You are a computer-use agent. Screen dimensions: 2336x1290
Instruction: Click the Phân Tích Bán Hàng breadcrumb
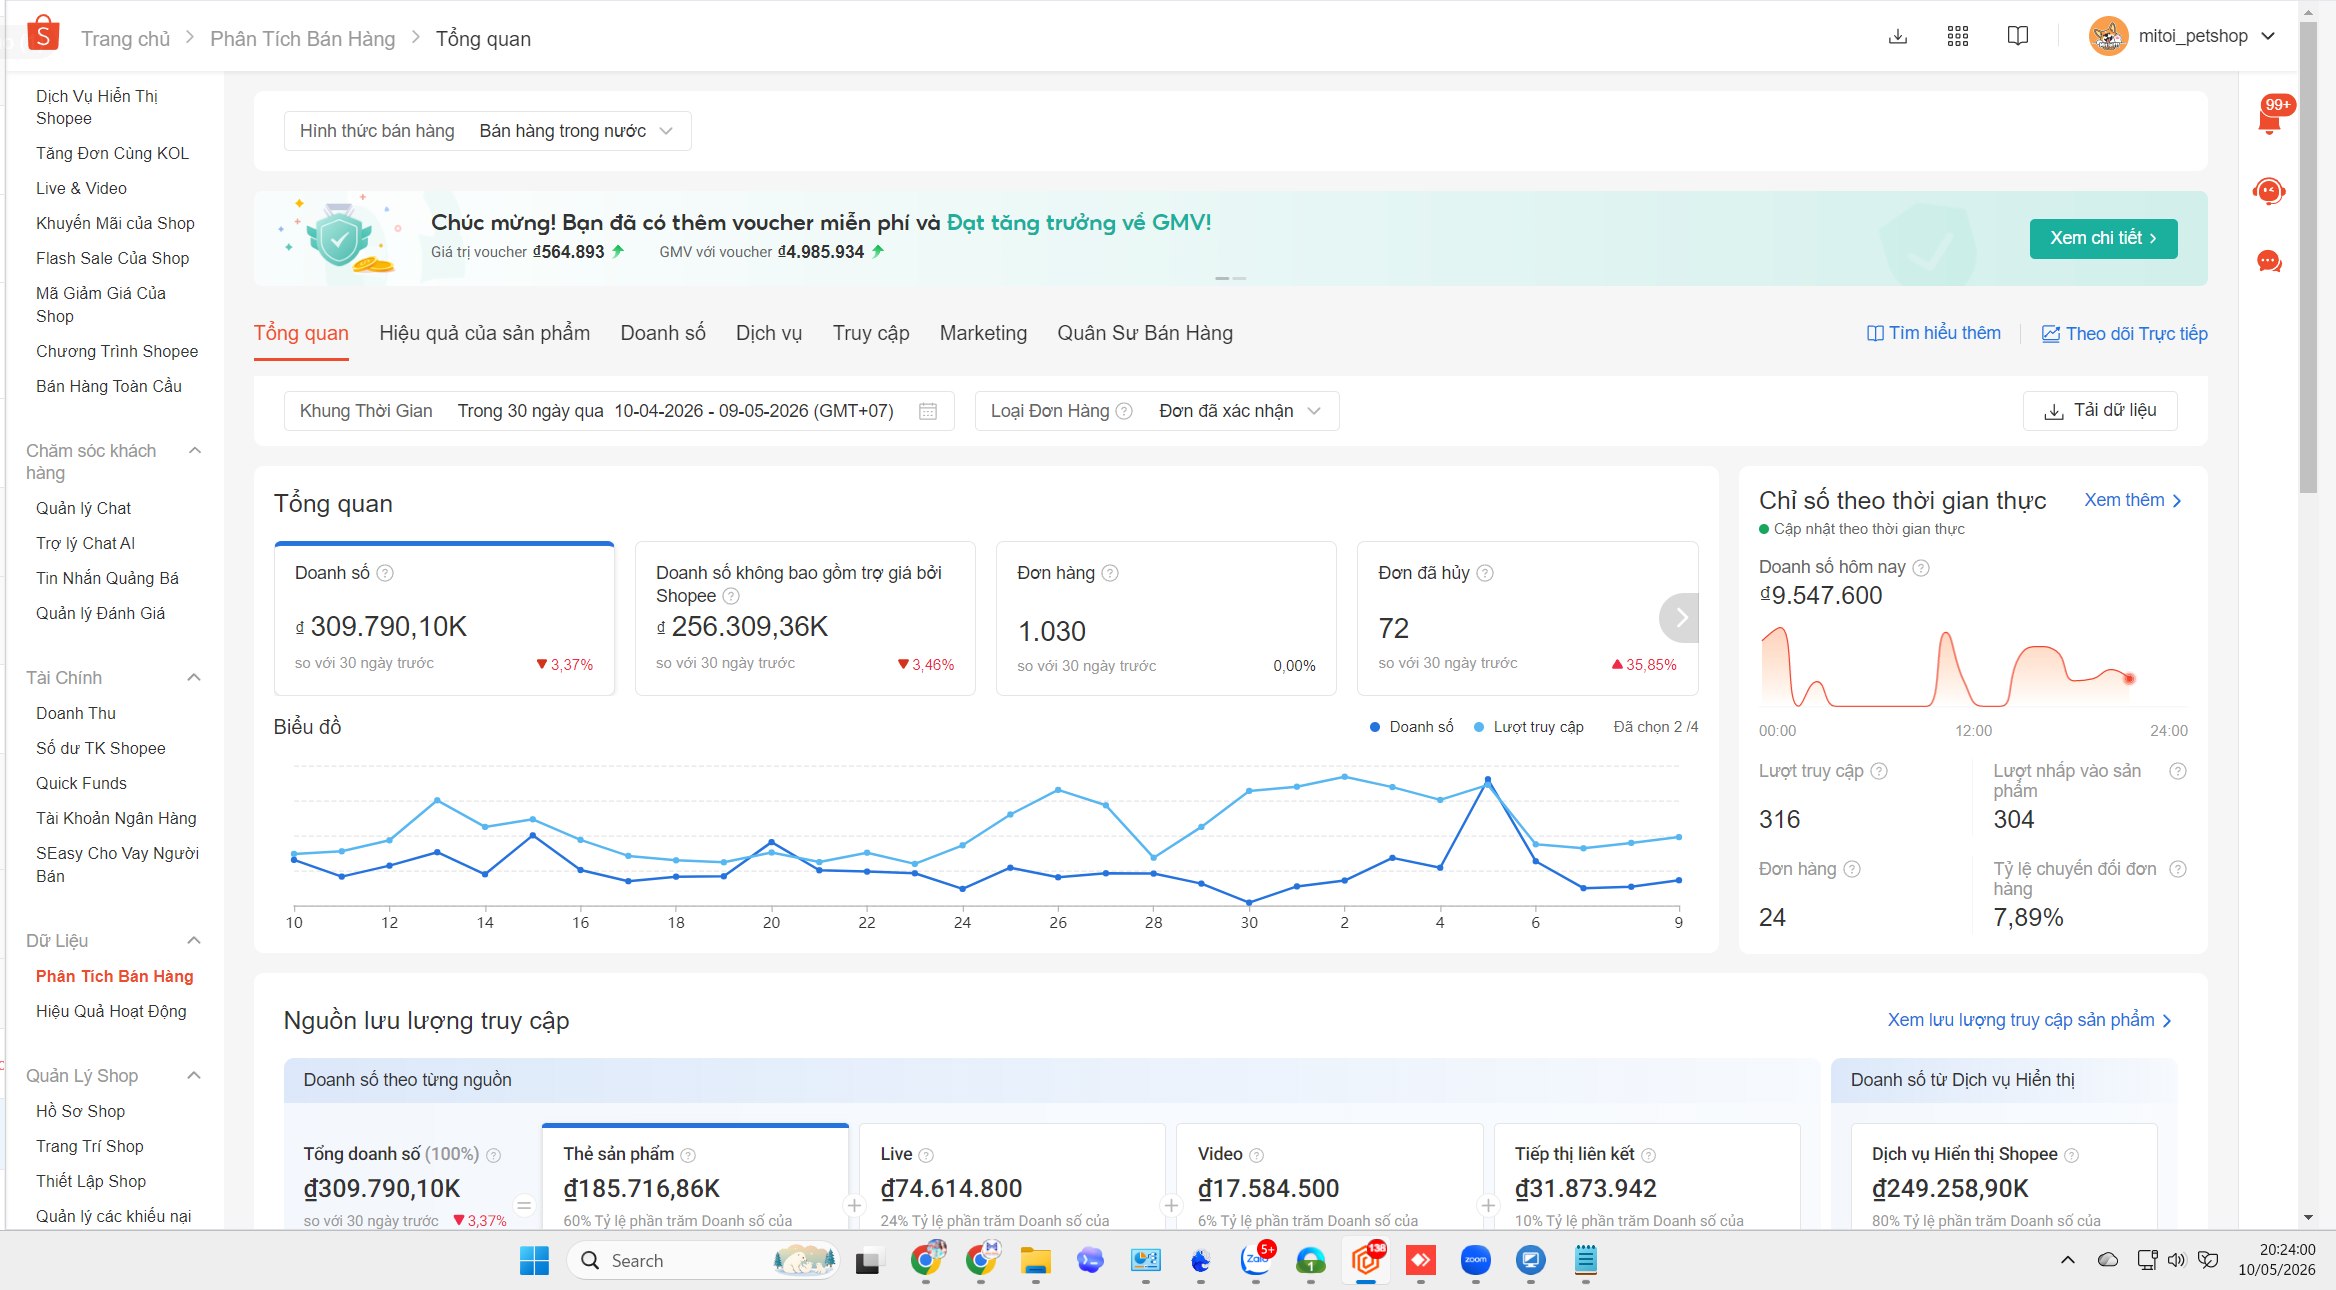tap(303, 38)
